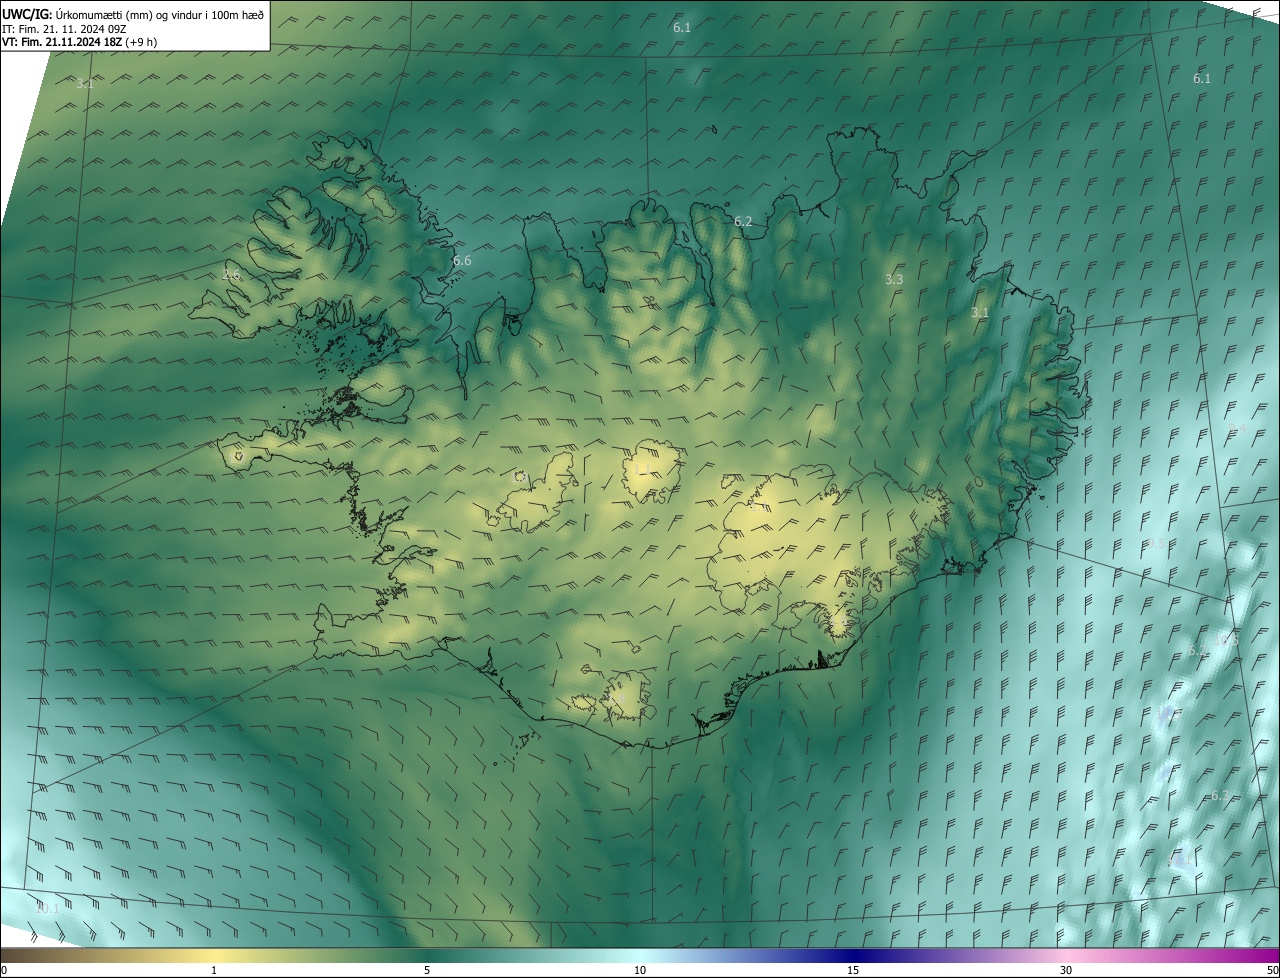Click the 30 tick on the color scale
Viewport: 1280px width, 978px height.
[x=1066, y=970]
